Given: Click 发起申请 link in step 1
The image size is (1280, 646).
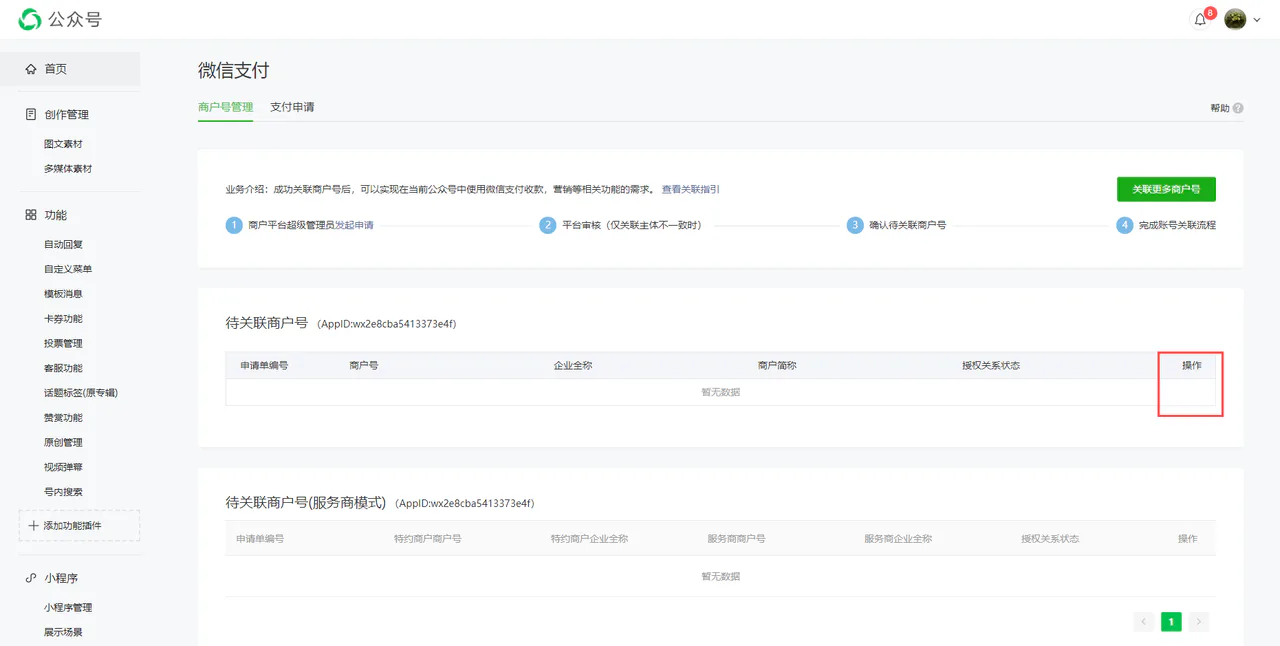Looking at the screenshot, I should (x=354, y=225).
